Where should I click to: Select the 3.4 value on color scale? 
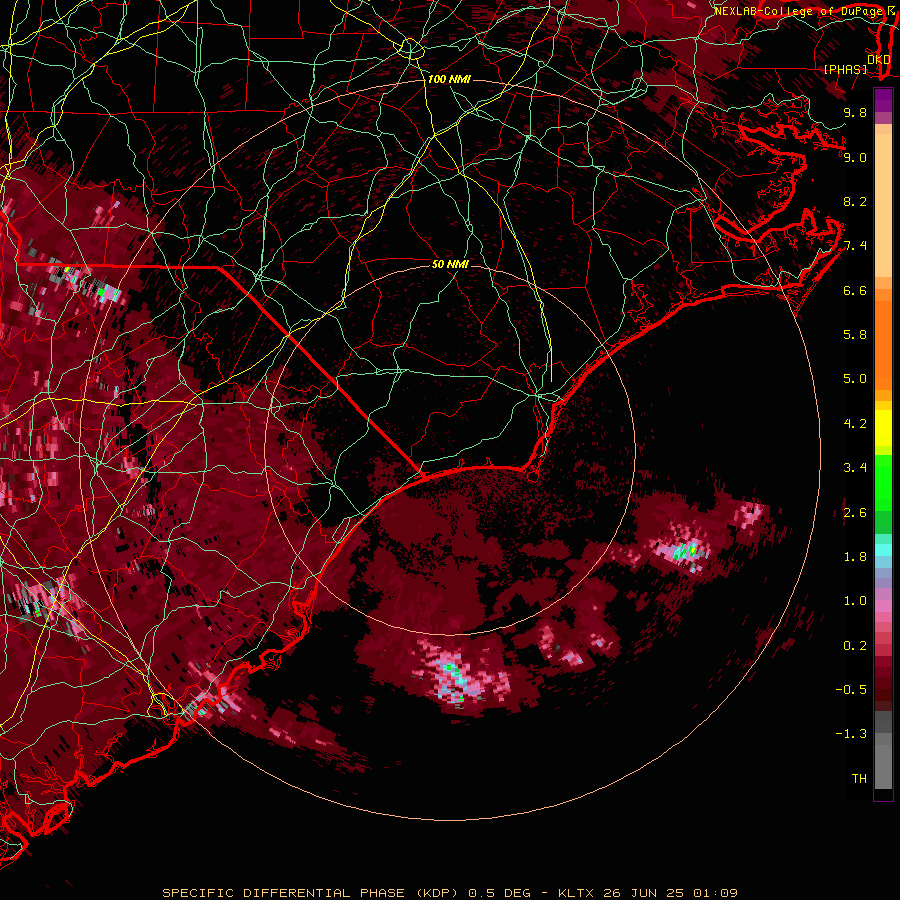coord(855,468)
